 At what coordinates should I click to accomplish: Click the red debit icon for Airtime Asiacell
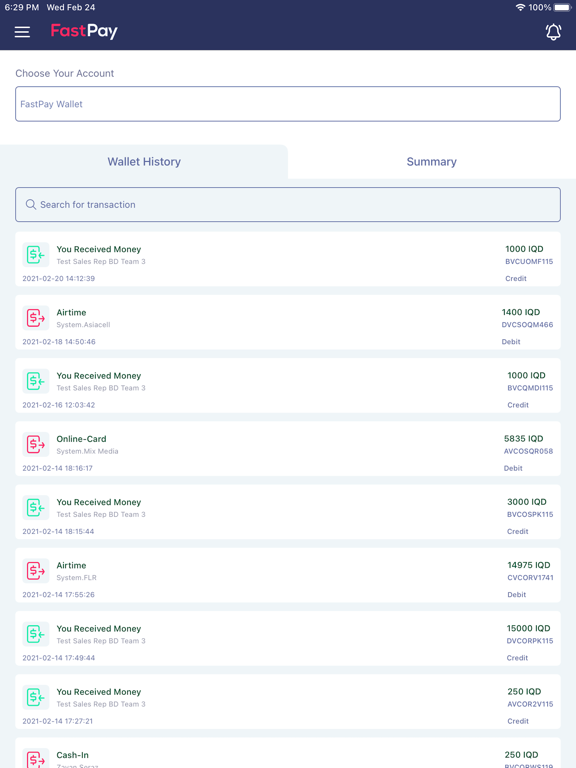point(36,318)
